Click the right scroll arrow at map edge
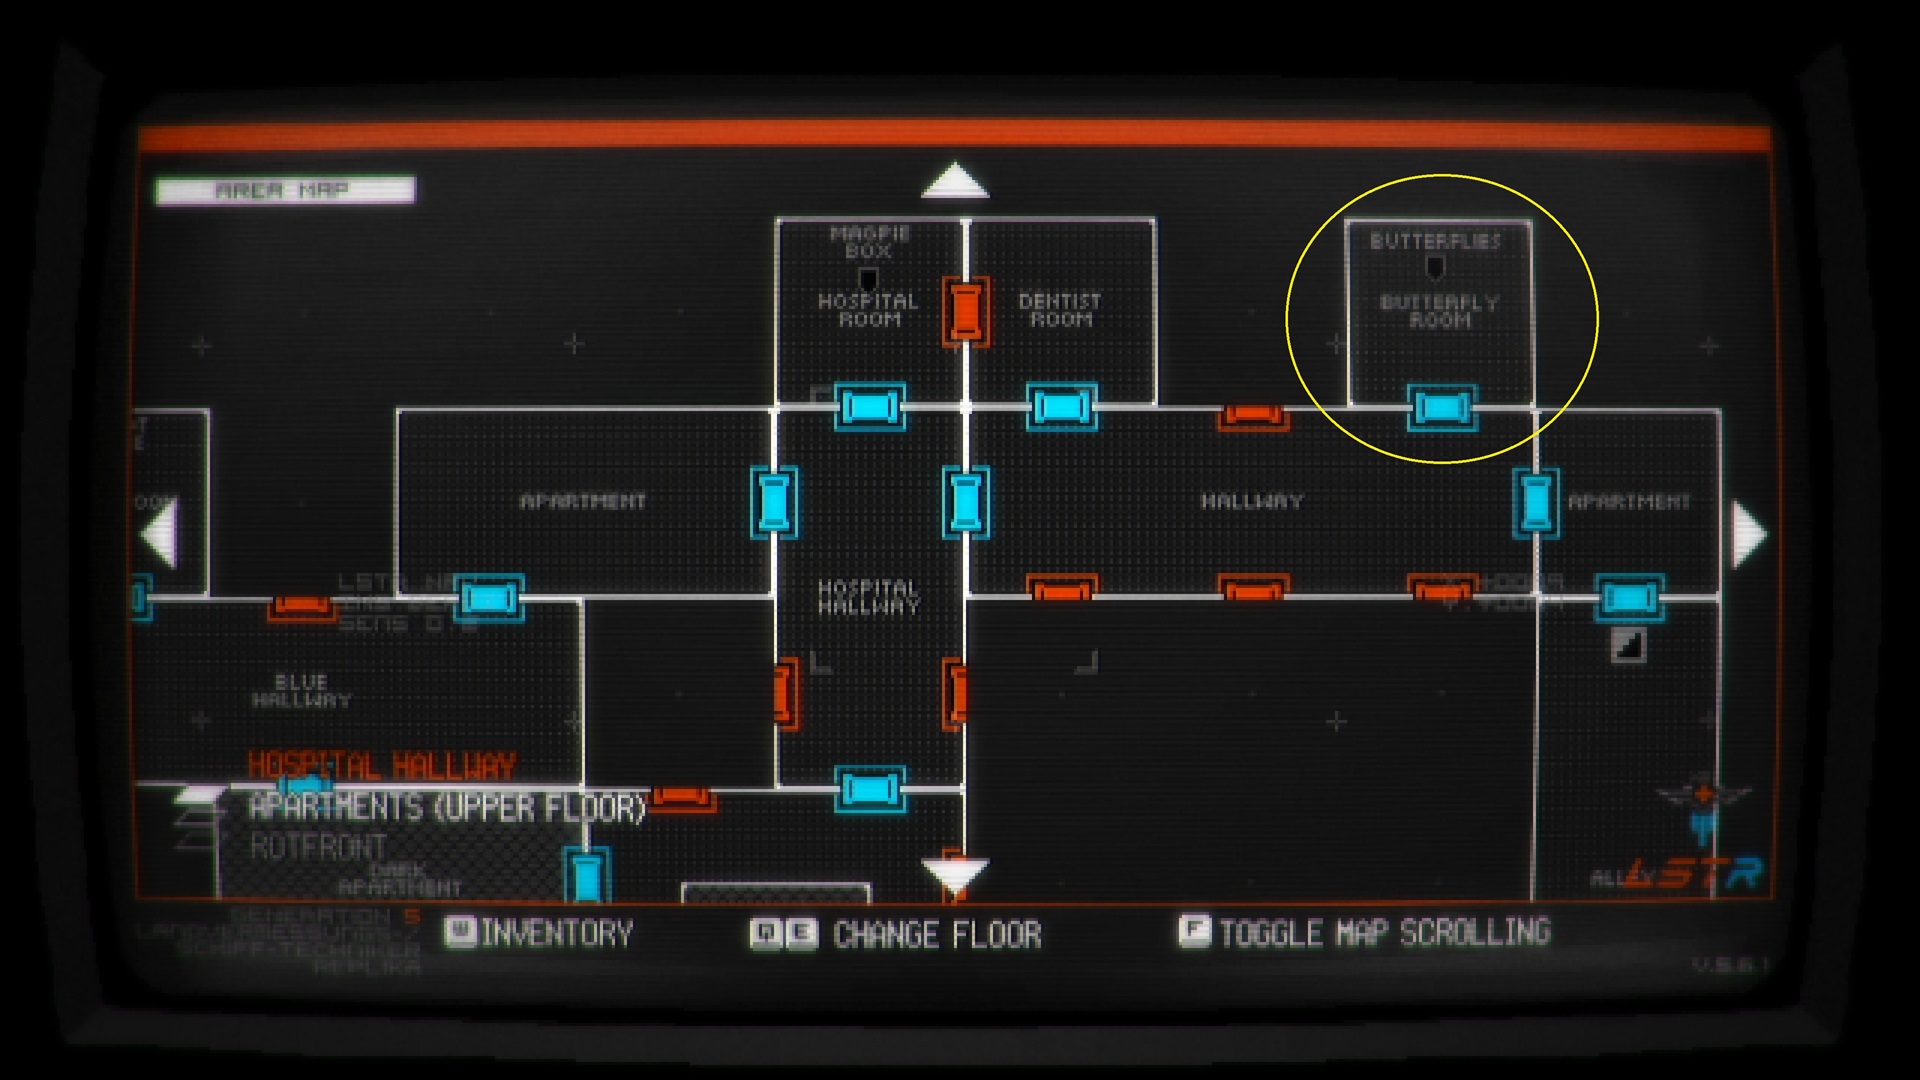 coord(1747,535)
